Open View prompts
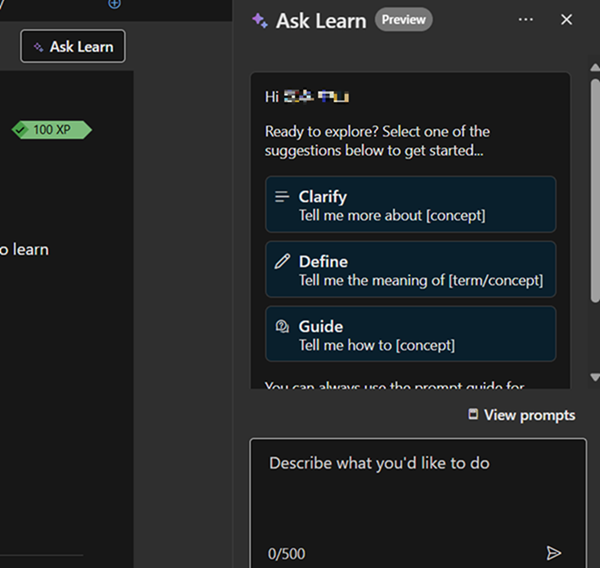The height and width of the screenshot is (568, 600). [522, 415]
